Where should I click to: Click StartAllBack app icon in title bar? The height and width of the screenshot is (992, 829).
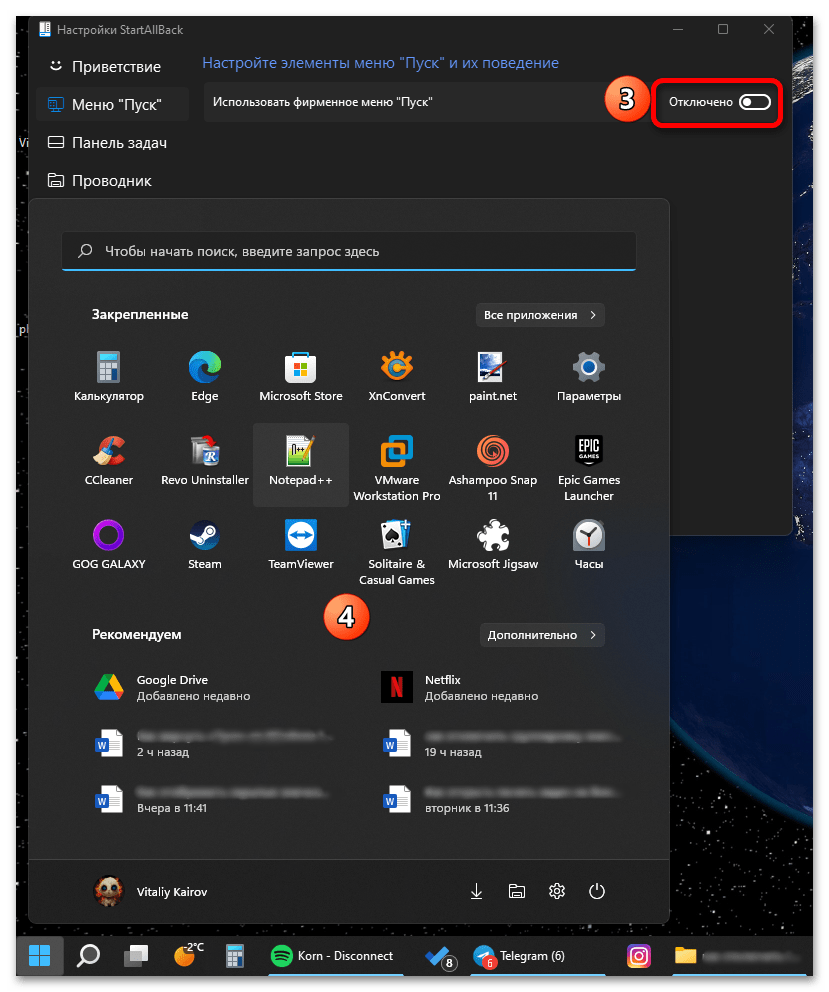45,29
